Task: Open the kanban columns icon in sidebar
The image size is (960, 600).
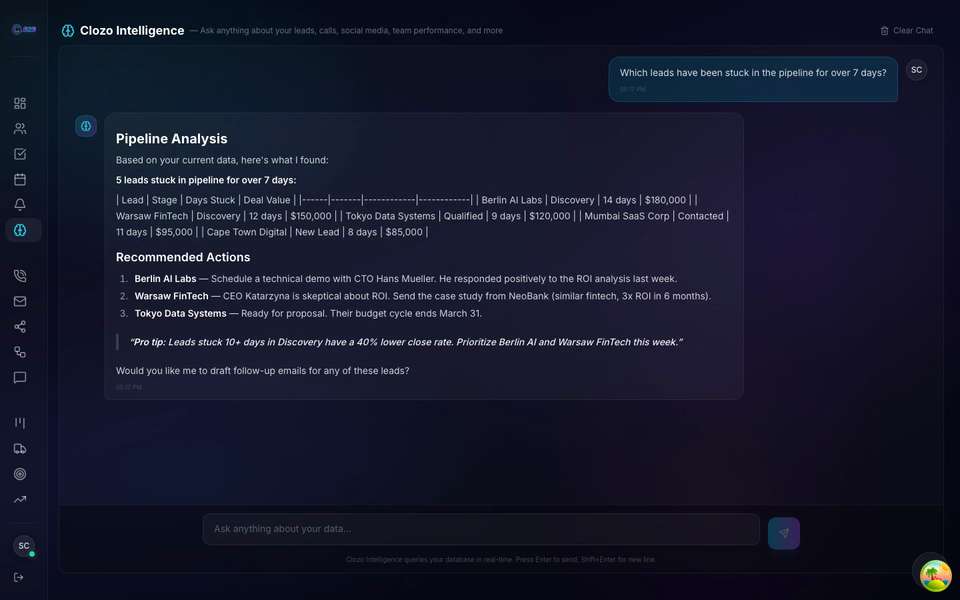Action: (x=20, y=423)
